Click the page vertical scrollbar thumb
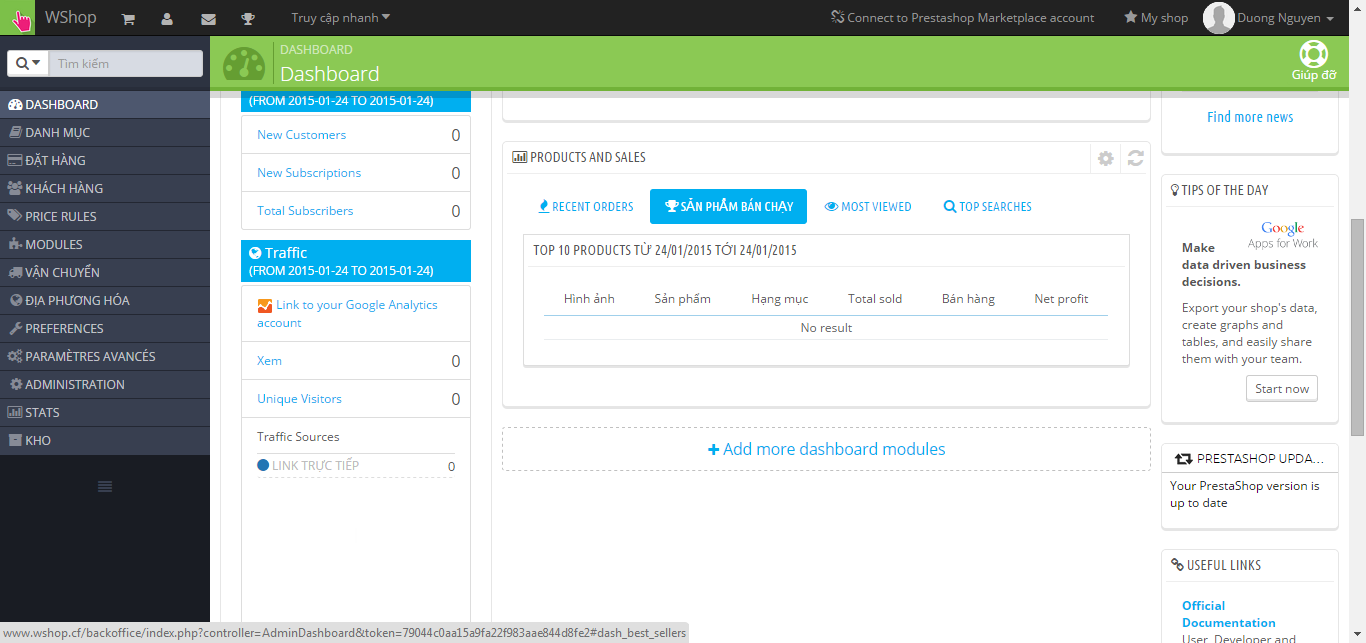Viewport: 1366px width, 643px height. [1358, 327]
